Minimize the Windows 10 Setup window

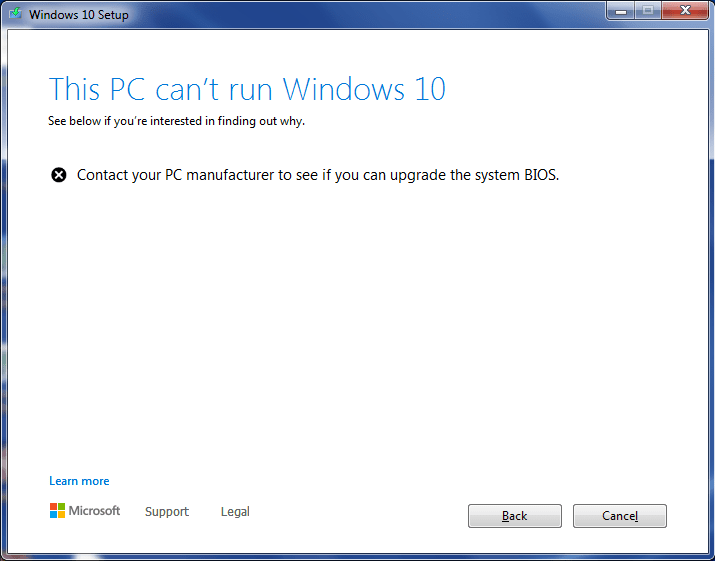[x=621, y=11]
